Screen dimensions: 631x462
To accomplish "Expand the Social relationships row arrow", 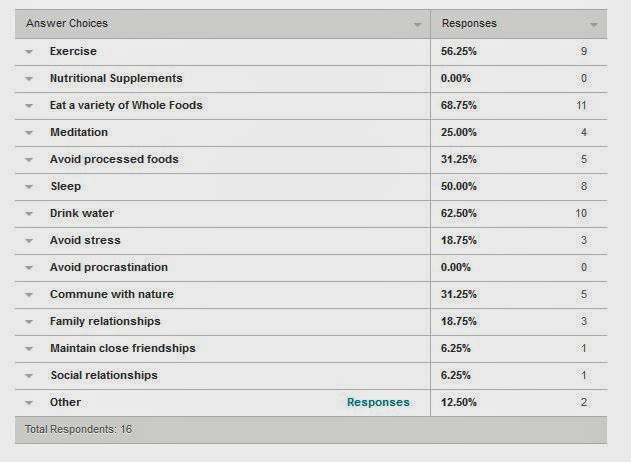I will pos(29,376).
